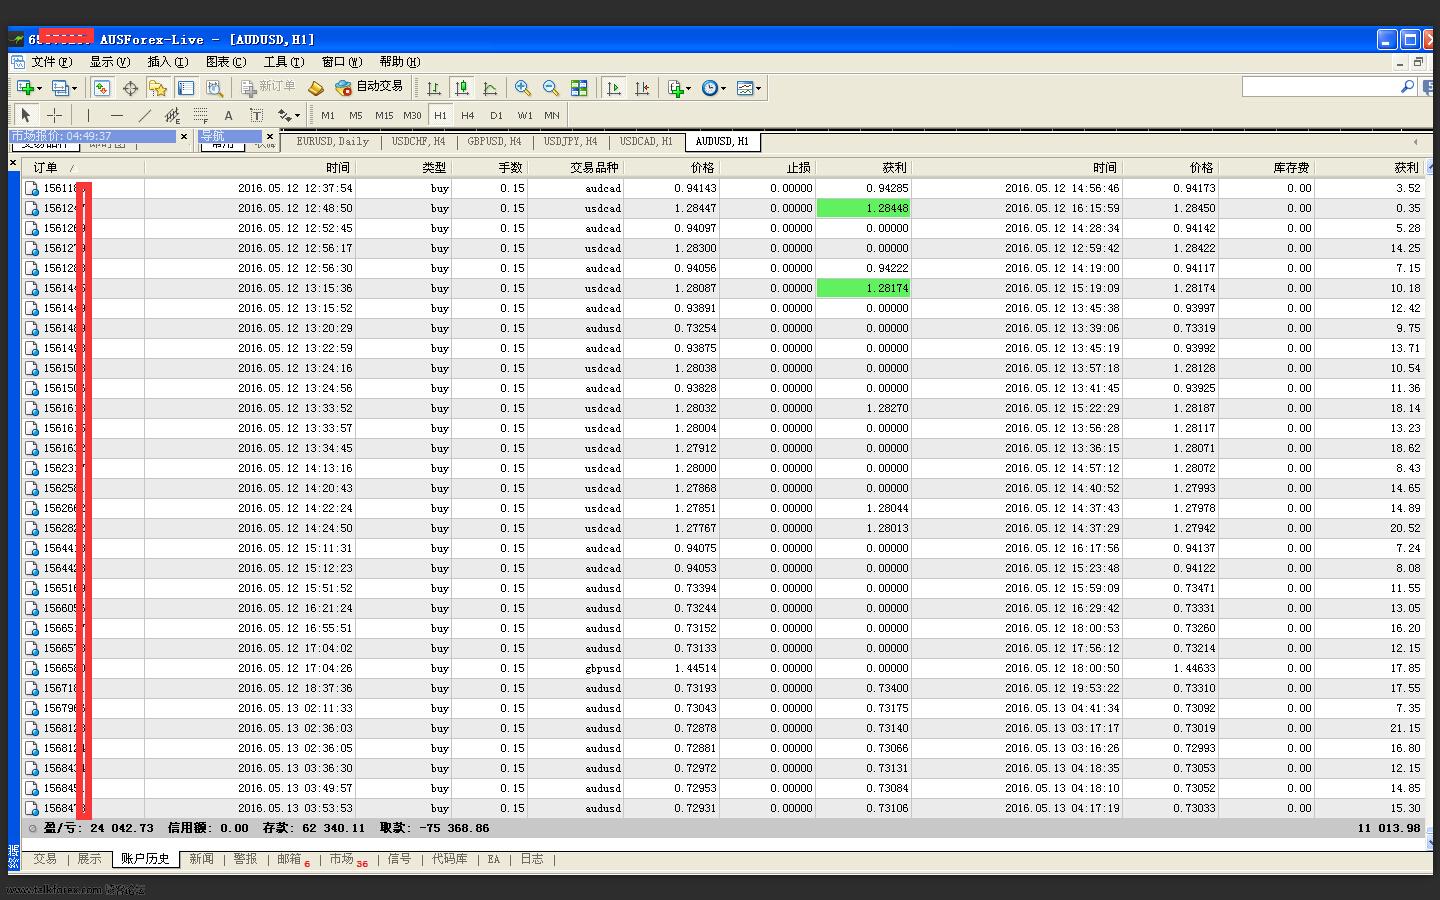Image resolution: width=1440 pixels, height=900 pixels.
Task: Set timeframe to M15
Action: [384, 115]
